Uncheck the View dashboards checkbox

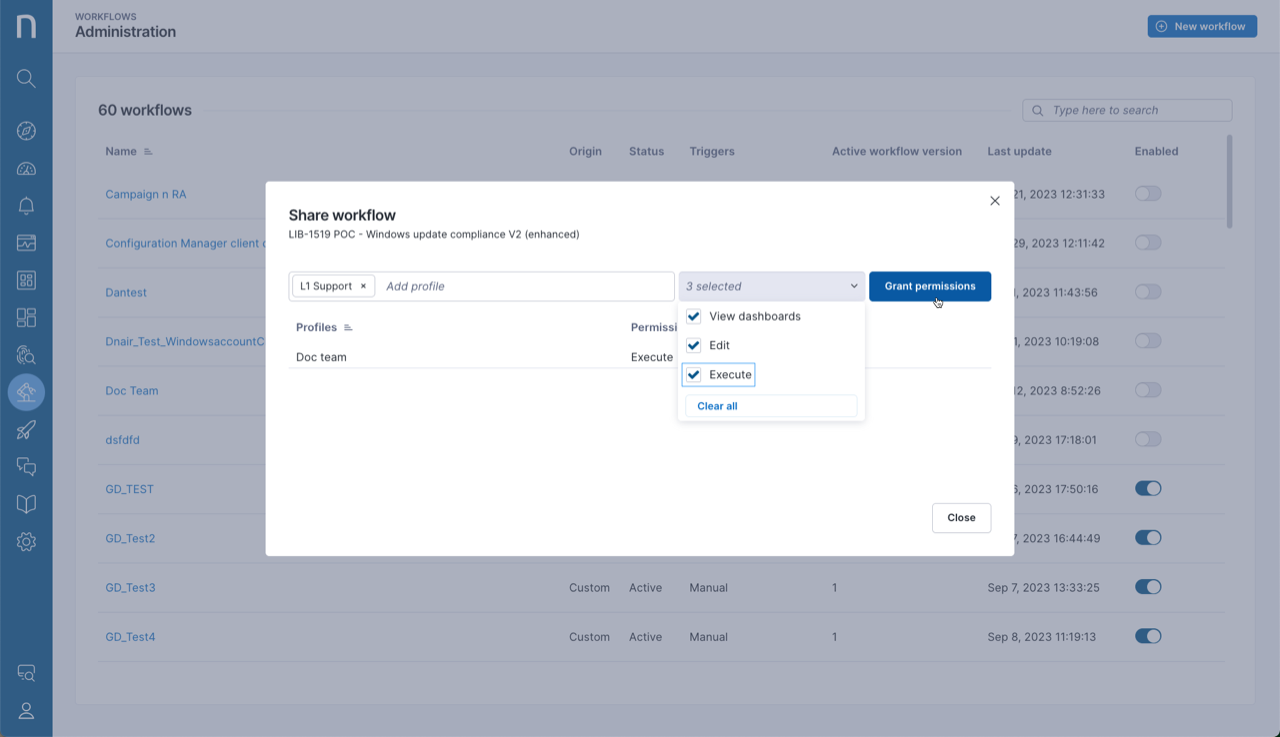point(693,316)
